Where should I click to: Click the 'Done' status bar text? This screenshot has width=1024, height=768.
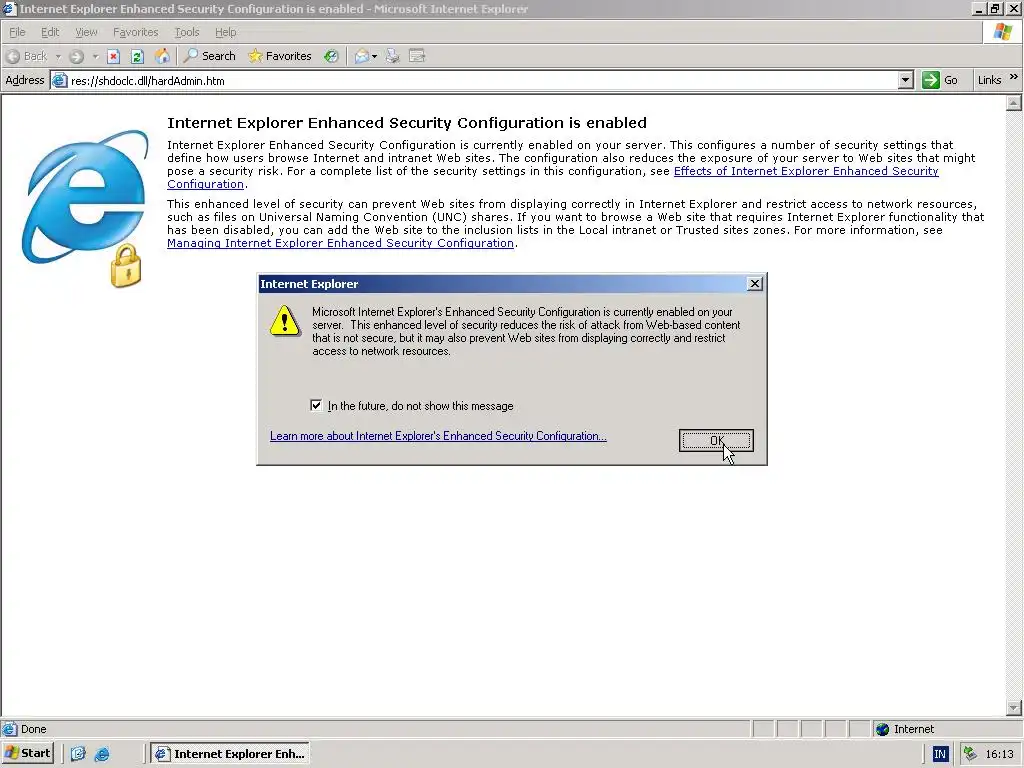(33, 729)
